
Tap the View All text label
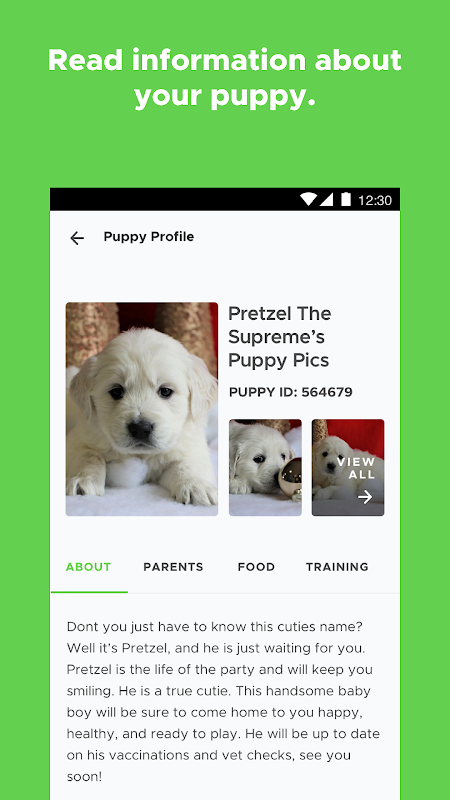pos(356,468)
